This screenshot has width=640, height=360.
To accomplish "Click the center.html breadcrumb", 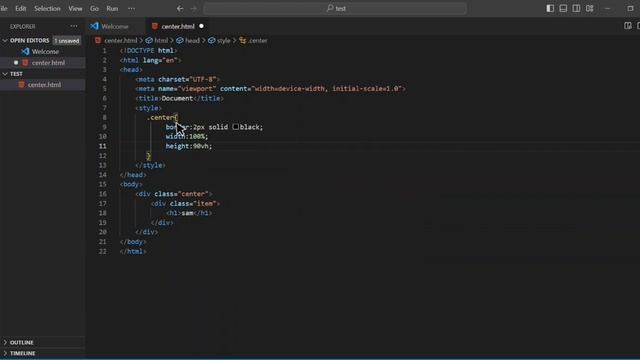I will (120, 40).
